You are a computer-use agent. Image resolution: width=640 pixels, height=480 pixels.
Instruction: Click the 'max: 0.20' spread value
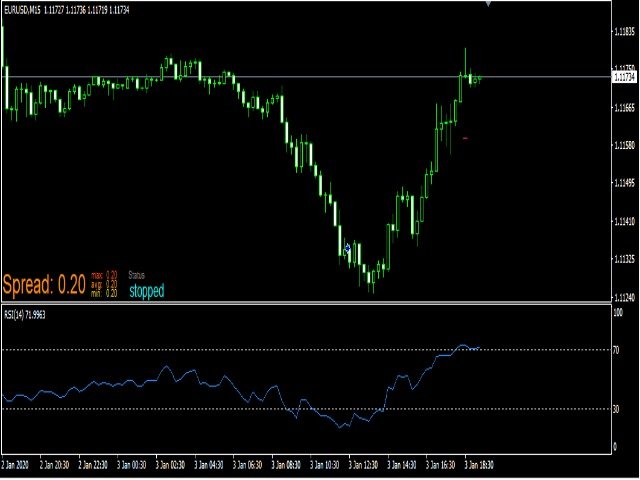(104, 275)
